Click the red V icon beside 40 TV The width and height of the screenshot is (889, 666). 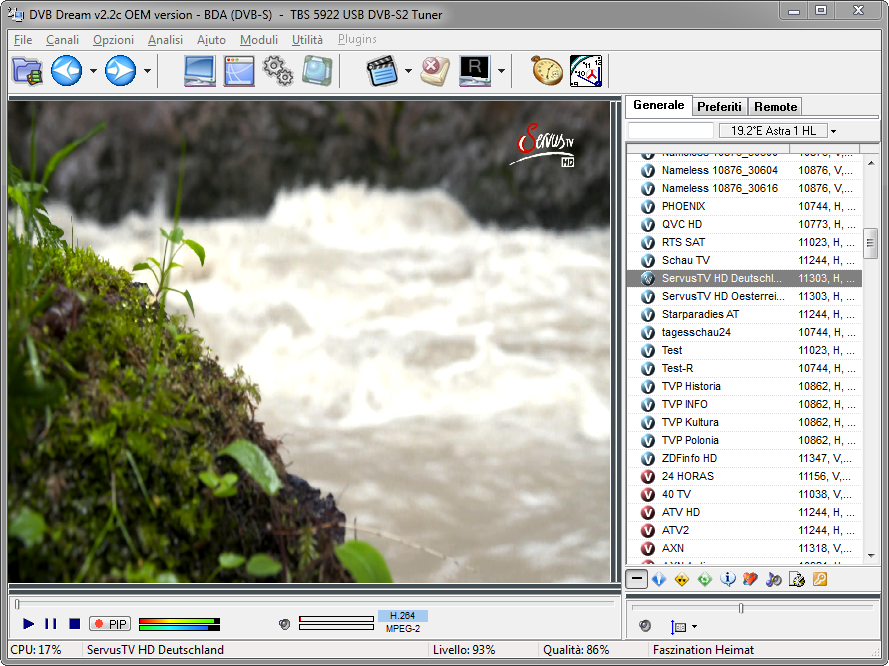[647, 495]
